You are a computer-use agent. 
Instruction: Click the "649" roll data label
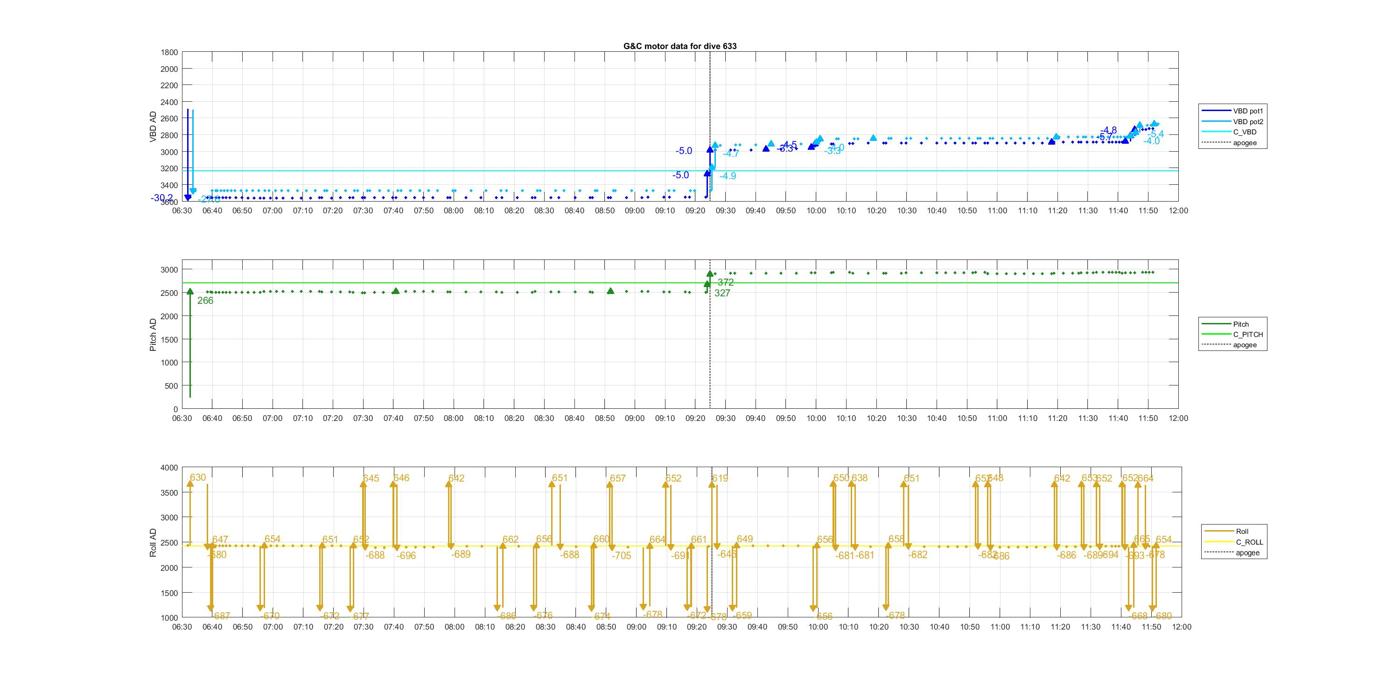point(745,539)
